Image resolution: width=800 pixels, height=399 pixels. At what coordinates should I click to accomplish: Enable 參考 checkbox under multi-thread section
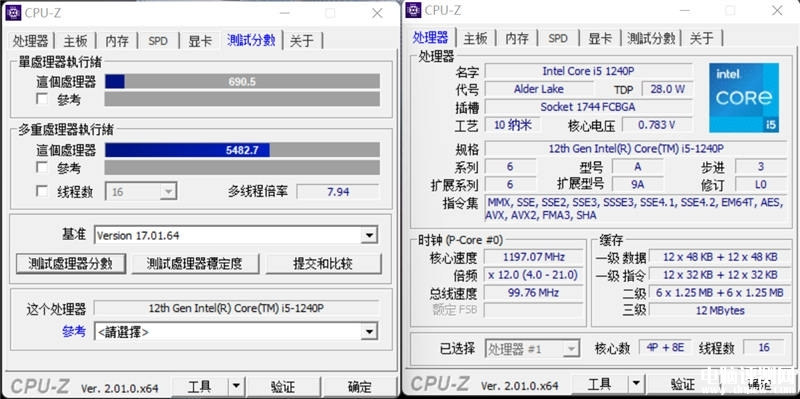click(x=42, y=167)
